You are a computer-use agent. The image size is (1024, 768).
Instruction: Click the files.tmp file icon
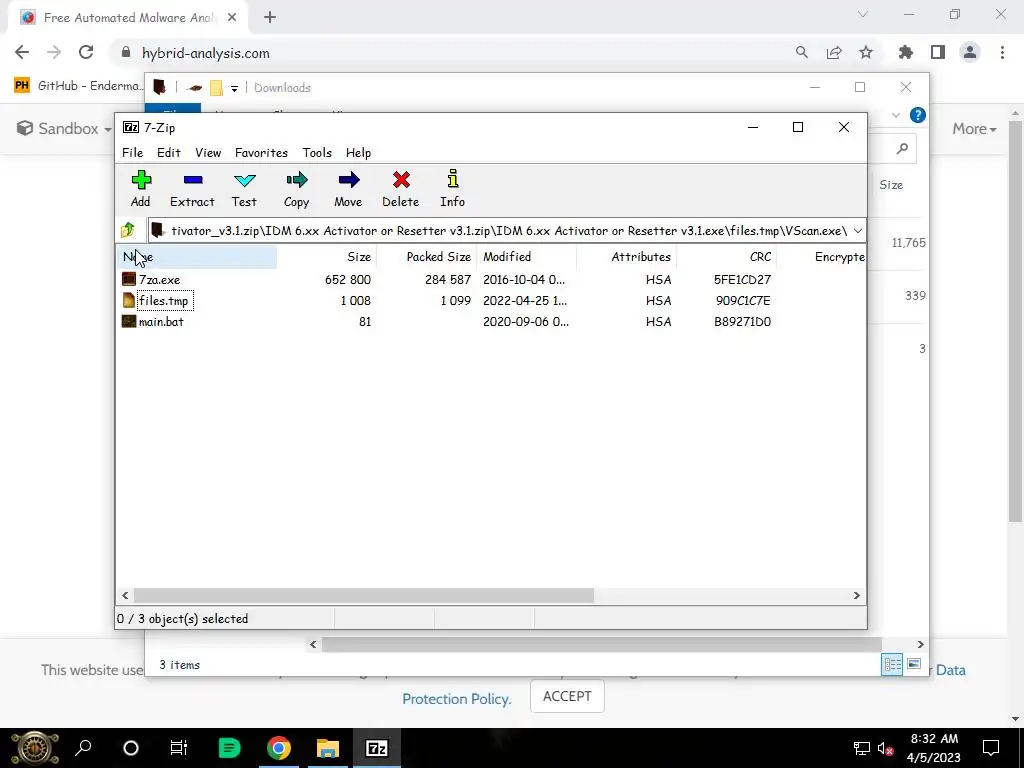click(129, 300)
